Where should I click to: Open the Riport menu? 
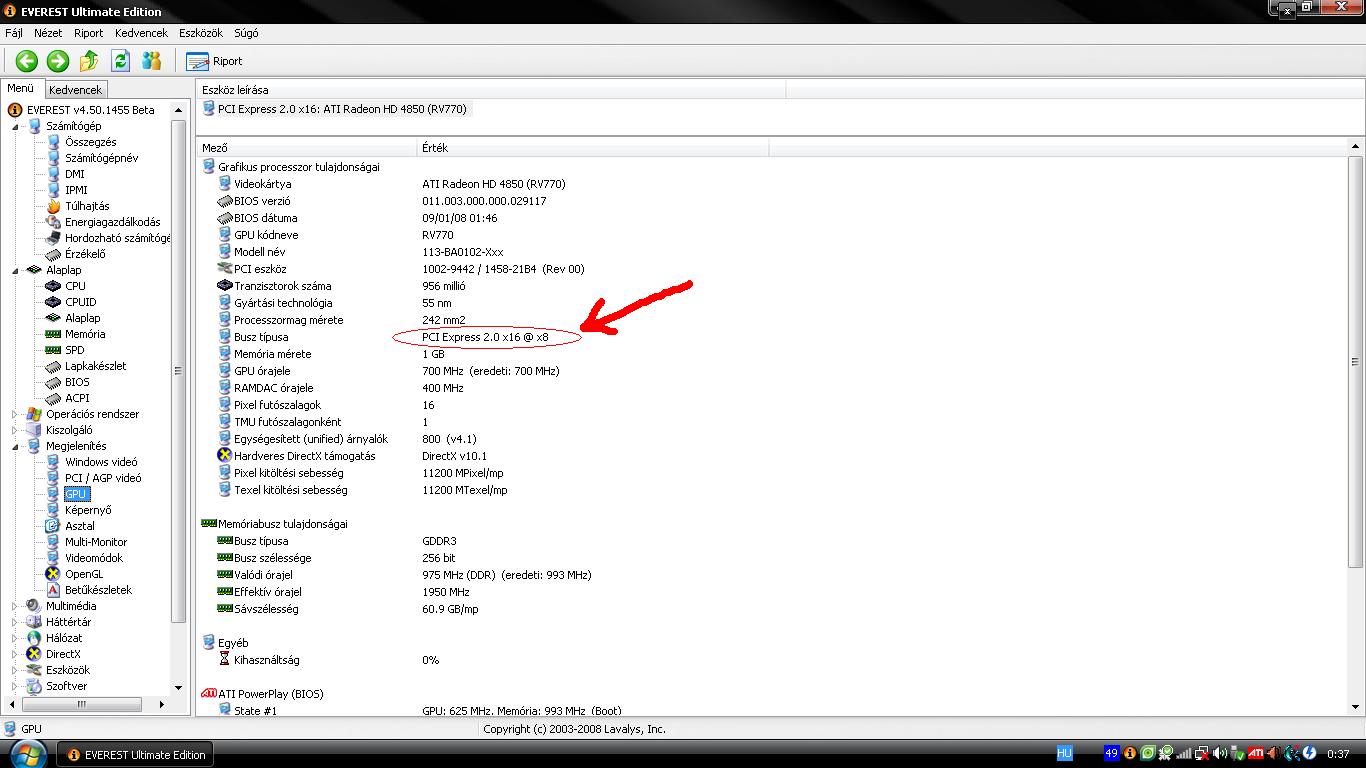89,33
